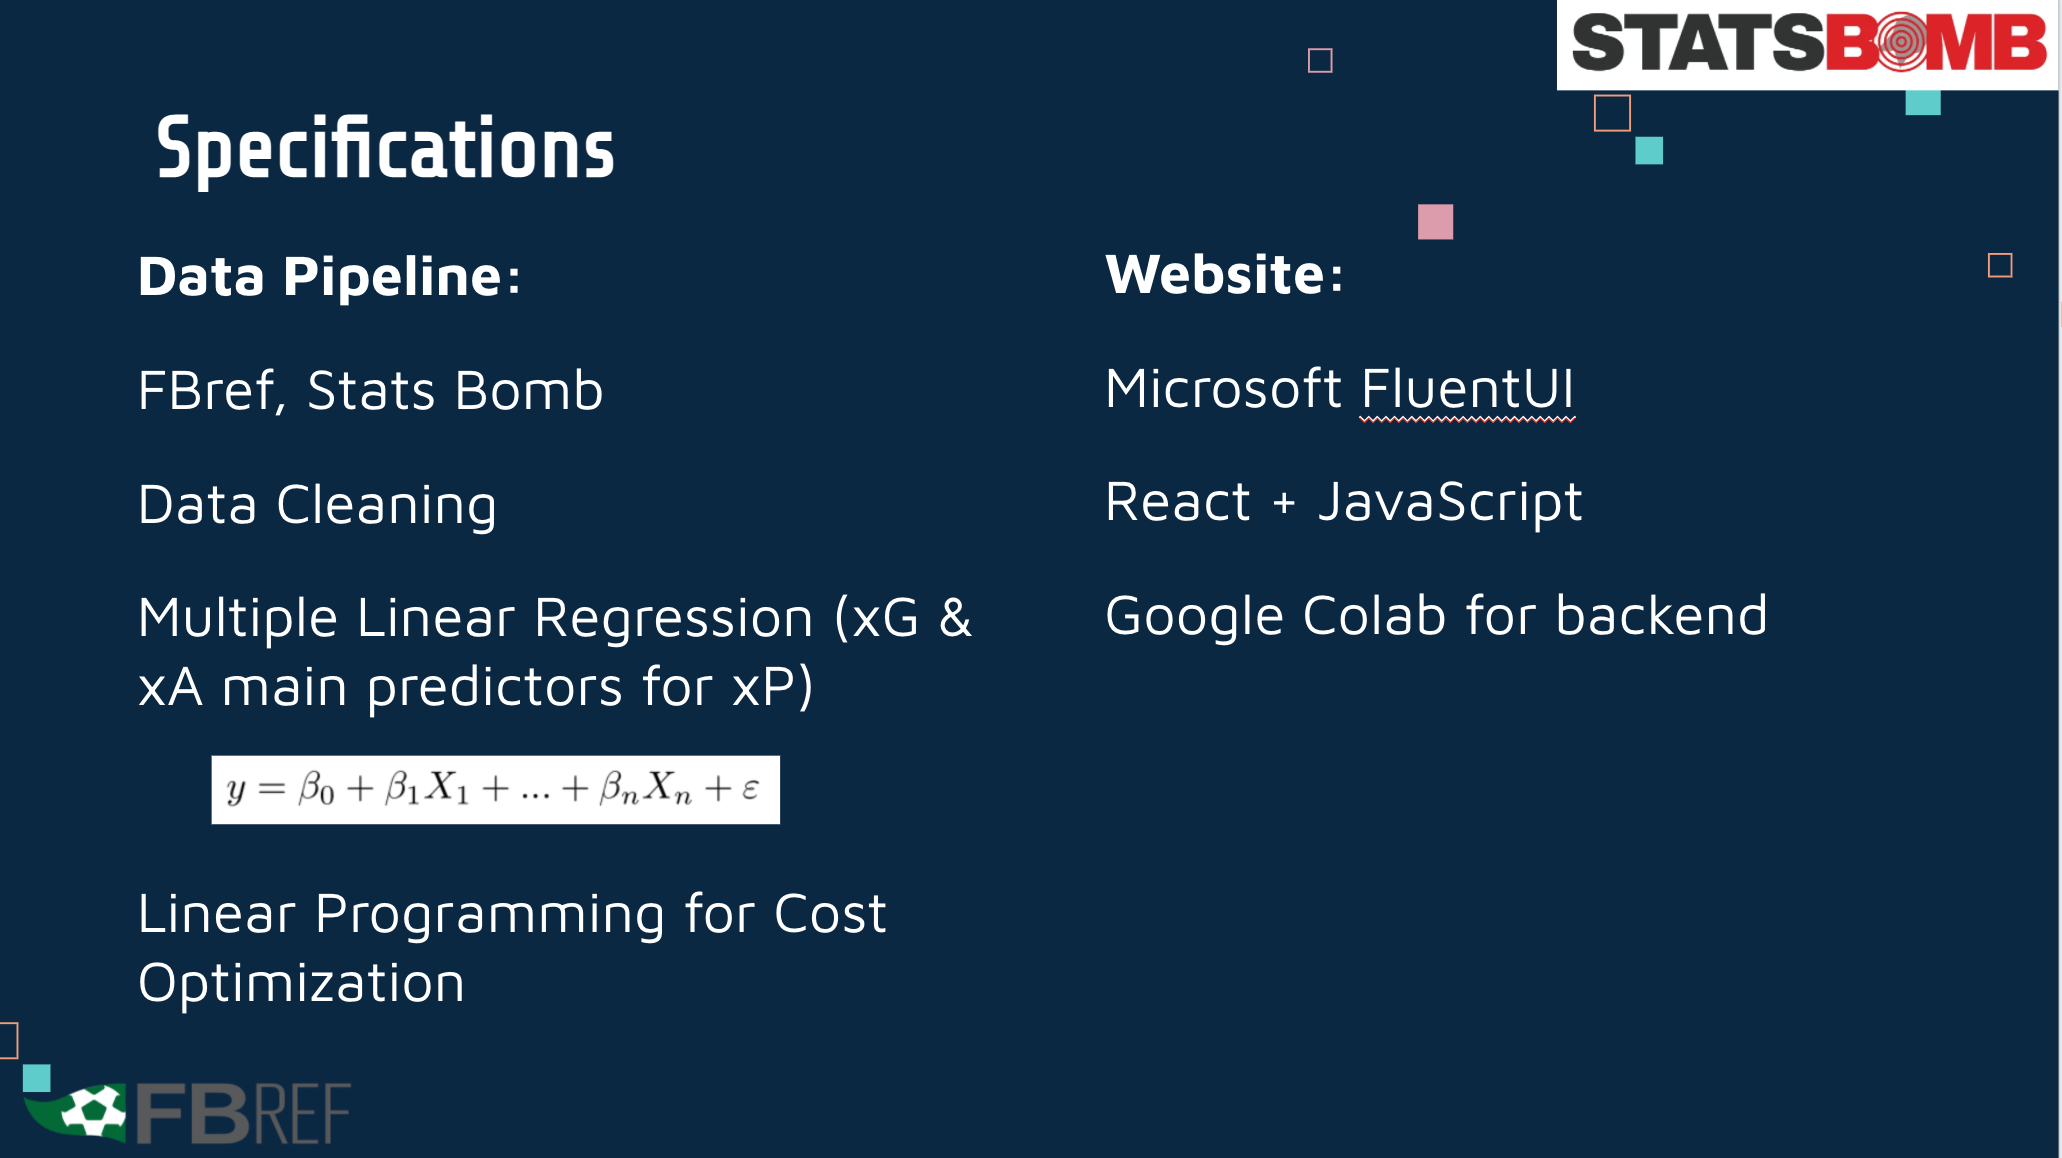
Task: Select the Website heading text
Action: tap(1224, 274)
